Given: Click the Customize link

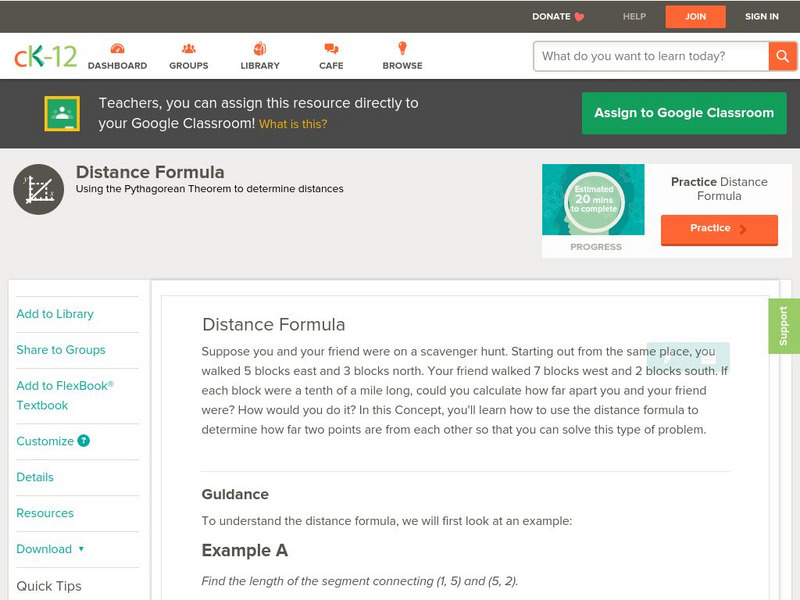Looking at the screenshot, I should point(45,441).
